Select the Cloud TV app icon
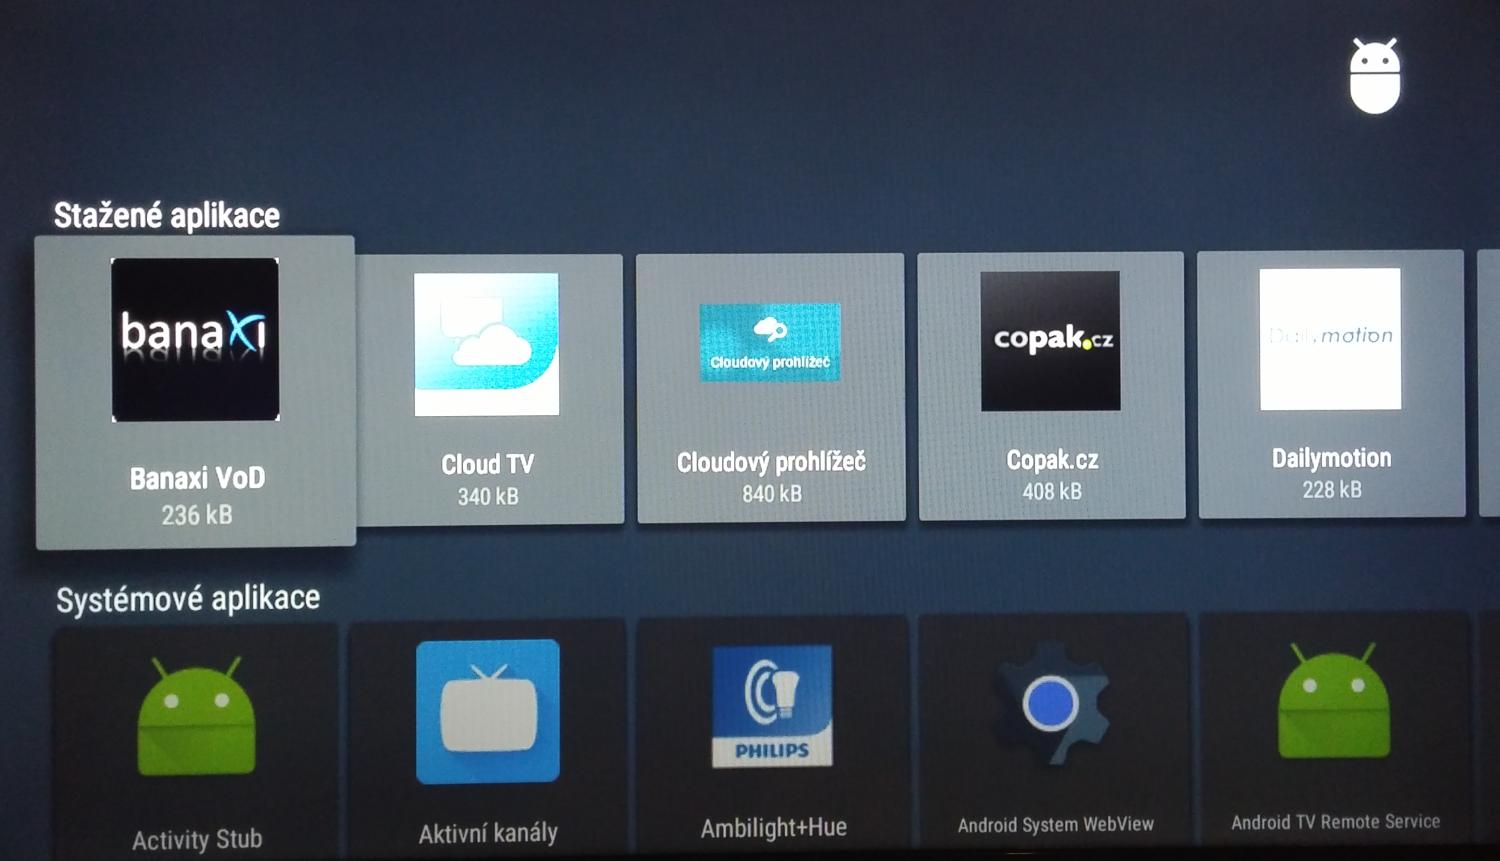 pos(487,342)
